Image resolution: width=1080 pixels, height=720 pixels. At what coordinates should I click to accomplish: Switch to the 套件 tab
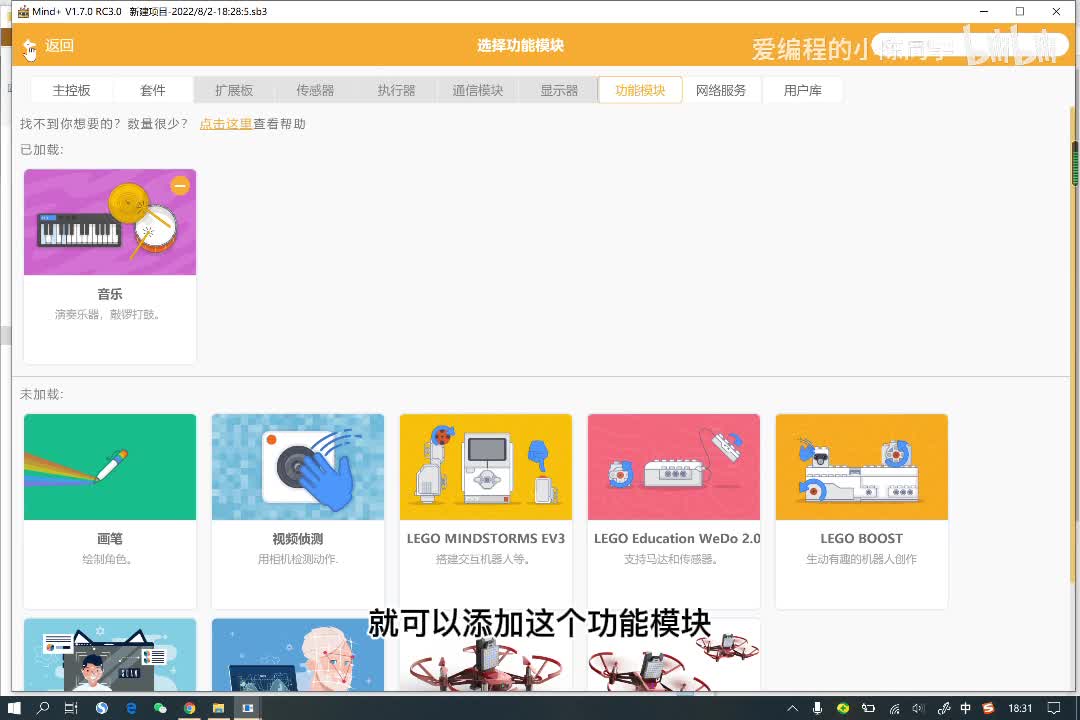153,90
